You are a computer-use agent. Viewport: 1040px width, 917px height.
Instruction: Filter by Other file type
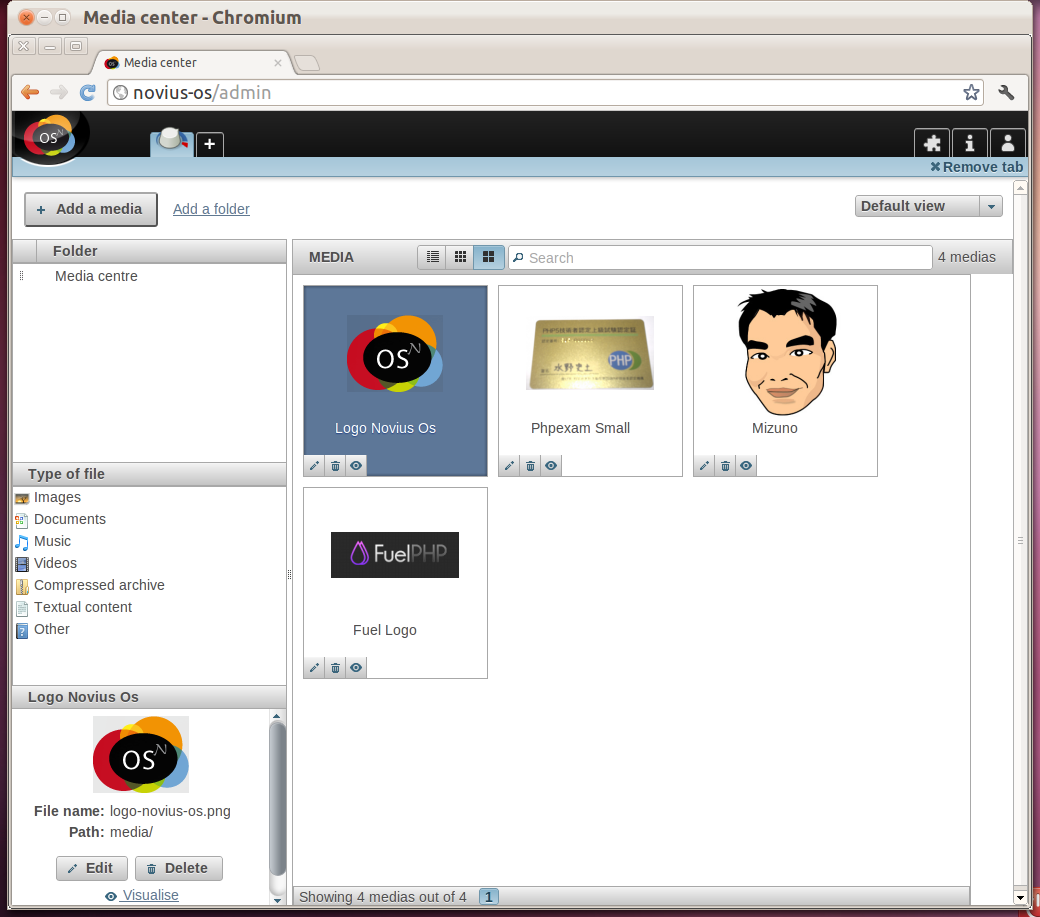pos(52,629)
